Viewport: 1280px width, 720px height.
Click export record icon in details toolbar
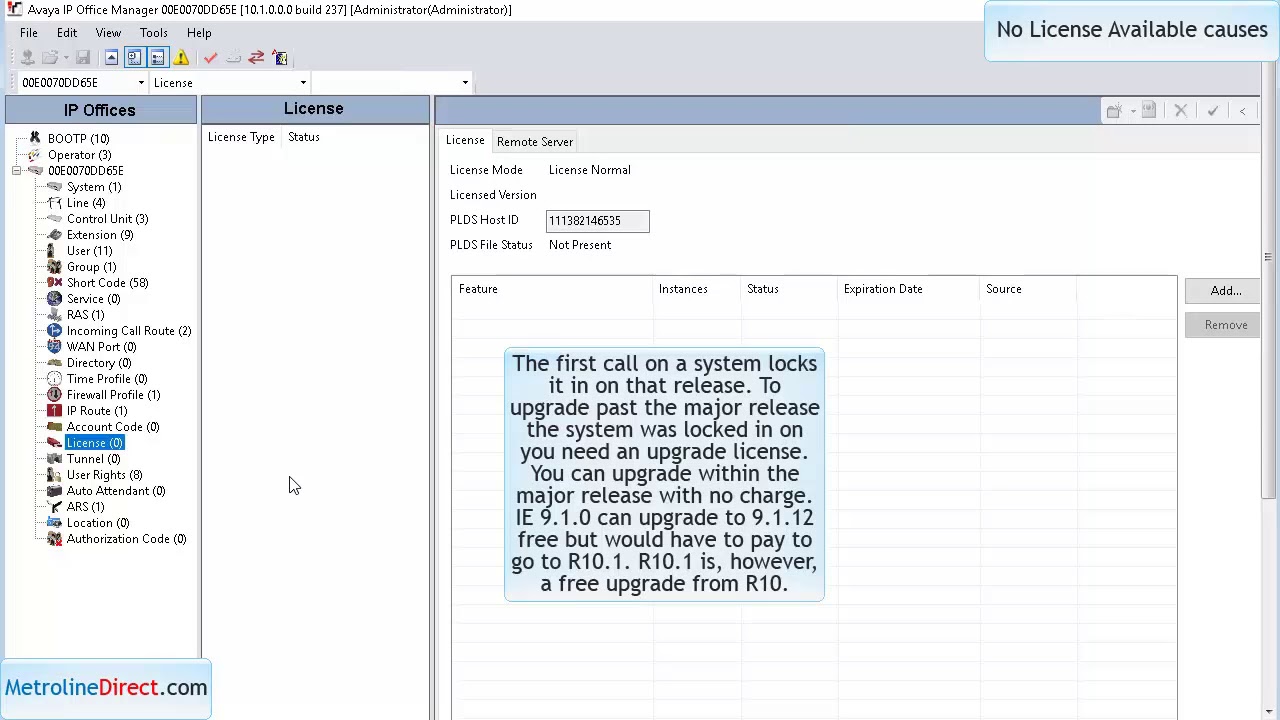1148,111
